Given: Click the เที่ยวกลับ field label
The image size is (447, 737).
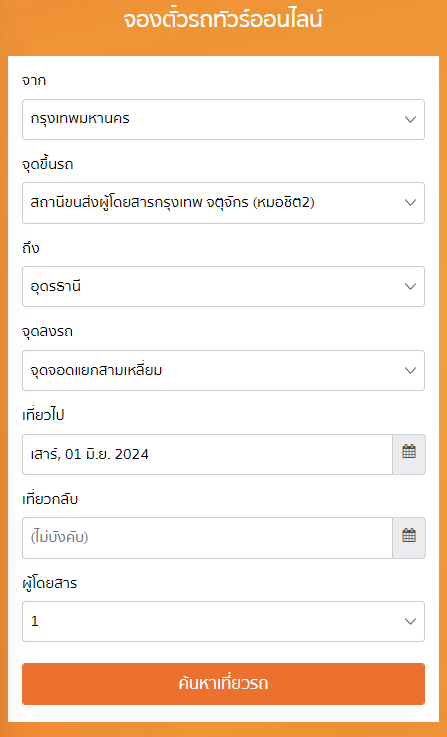Looking at the screenshot, I should [50, 499].
